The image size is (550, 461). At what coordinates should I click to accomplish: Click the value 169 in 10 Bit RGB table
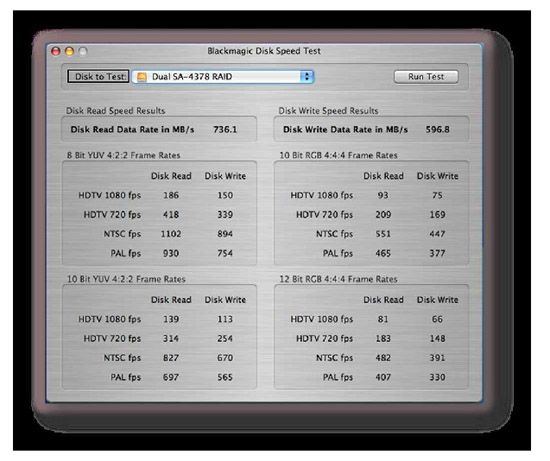[437, 215]
